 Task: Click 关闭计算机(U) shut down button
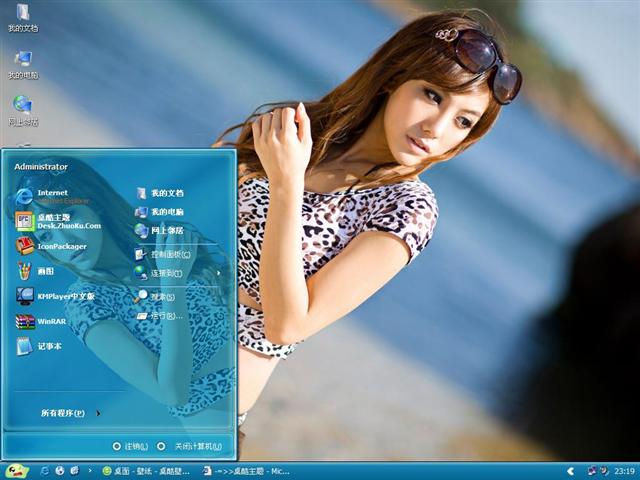(x=190, y=447)
